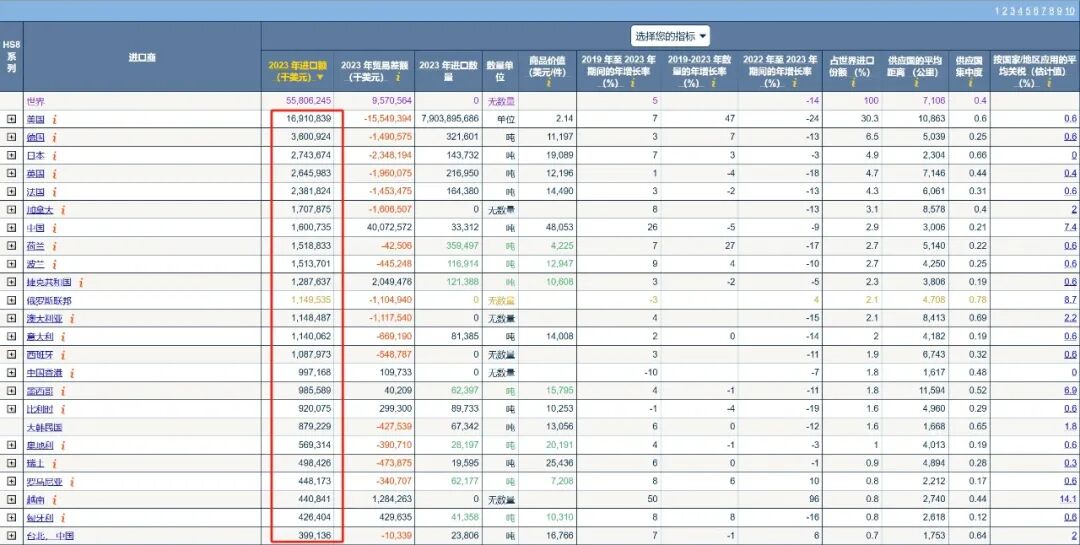Open info icon next to 德国

point(54,137)
